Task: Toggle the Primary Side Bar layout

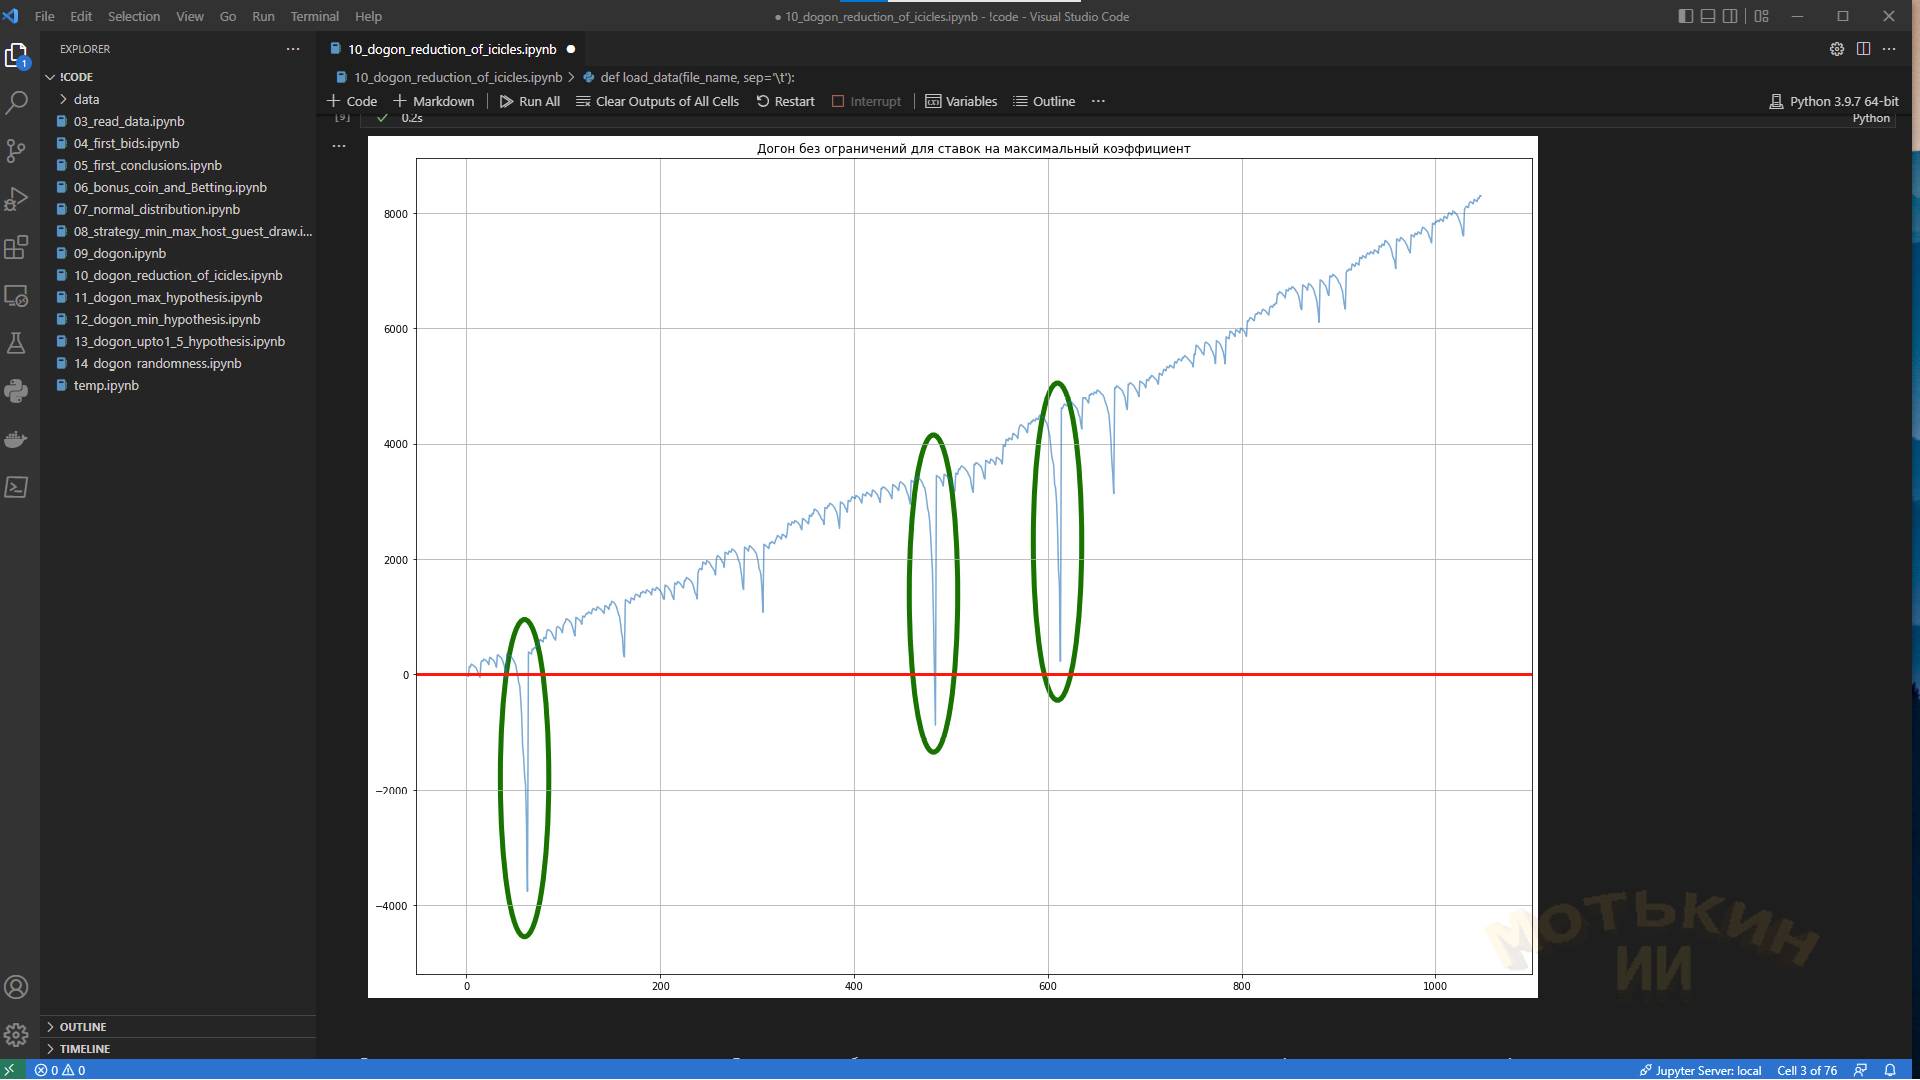Action: click(1685, 16)
